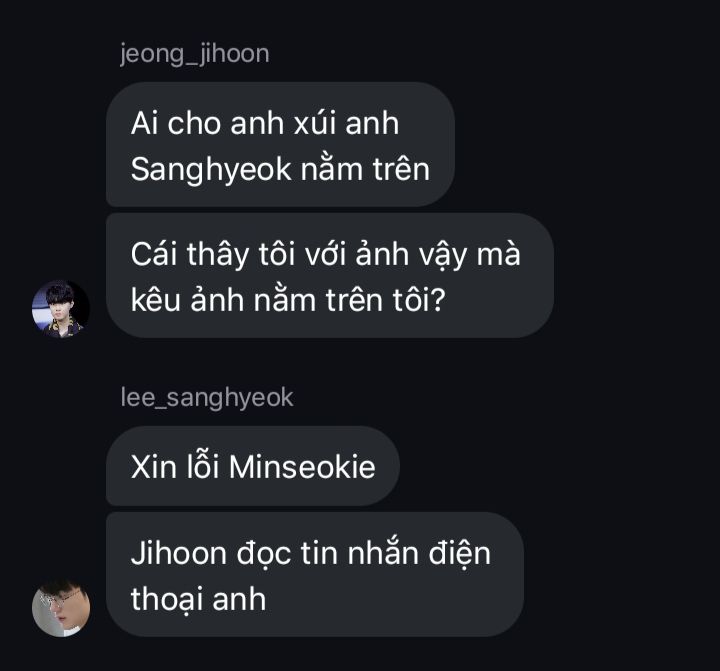Select the 'Xin lỗi Minseokie' message bubble
The height and width of the screenshot is (671, 720).
point(253,466)
